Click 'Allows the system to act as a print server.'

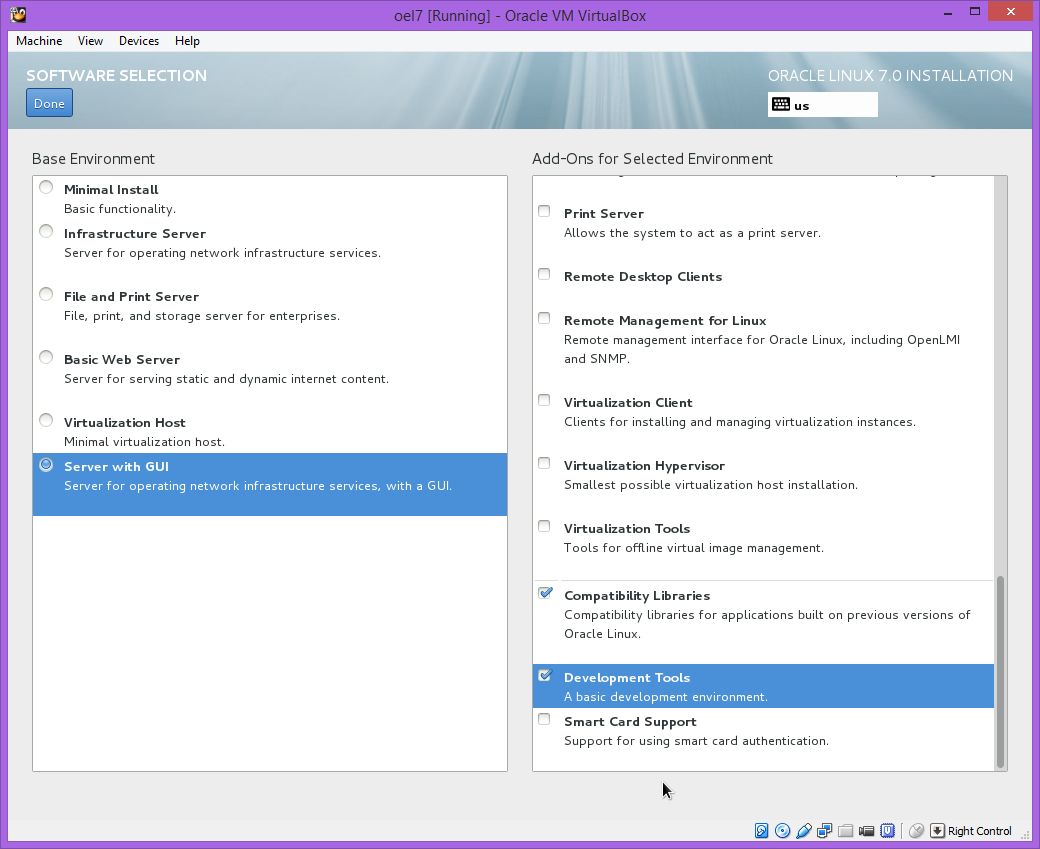[692, 233]
